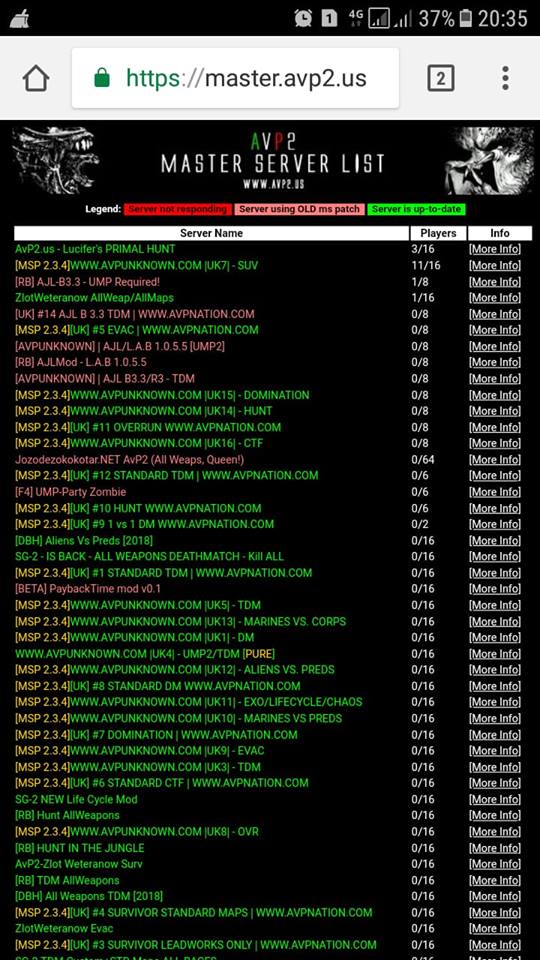The height and width of the screenshot is (960, 540).
Task: Click the master.avp2.us address bar
Action: click(235, 78)
